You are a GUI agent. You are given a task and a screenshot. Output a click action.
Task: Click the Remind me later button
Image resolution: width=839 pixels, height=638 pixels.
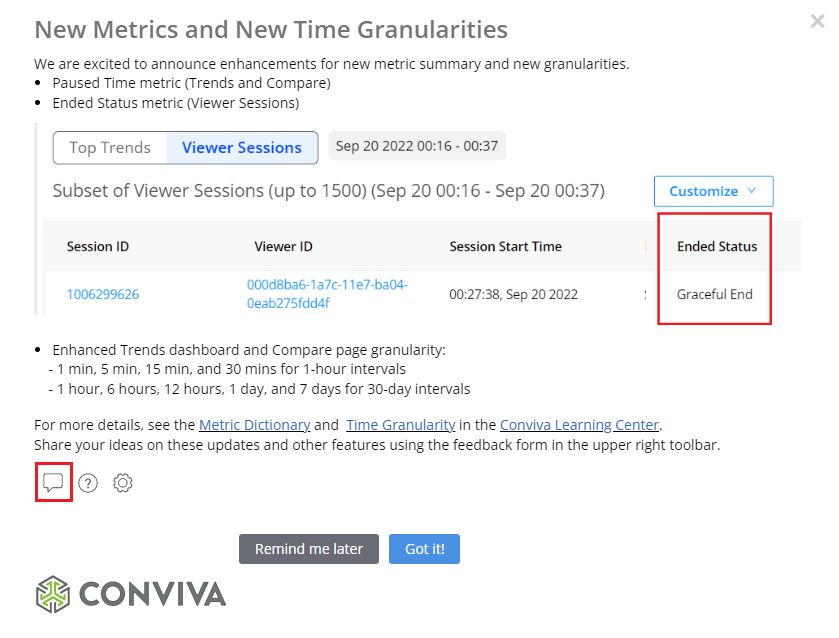point(309,549)
